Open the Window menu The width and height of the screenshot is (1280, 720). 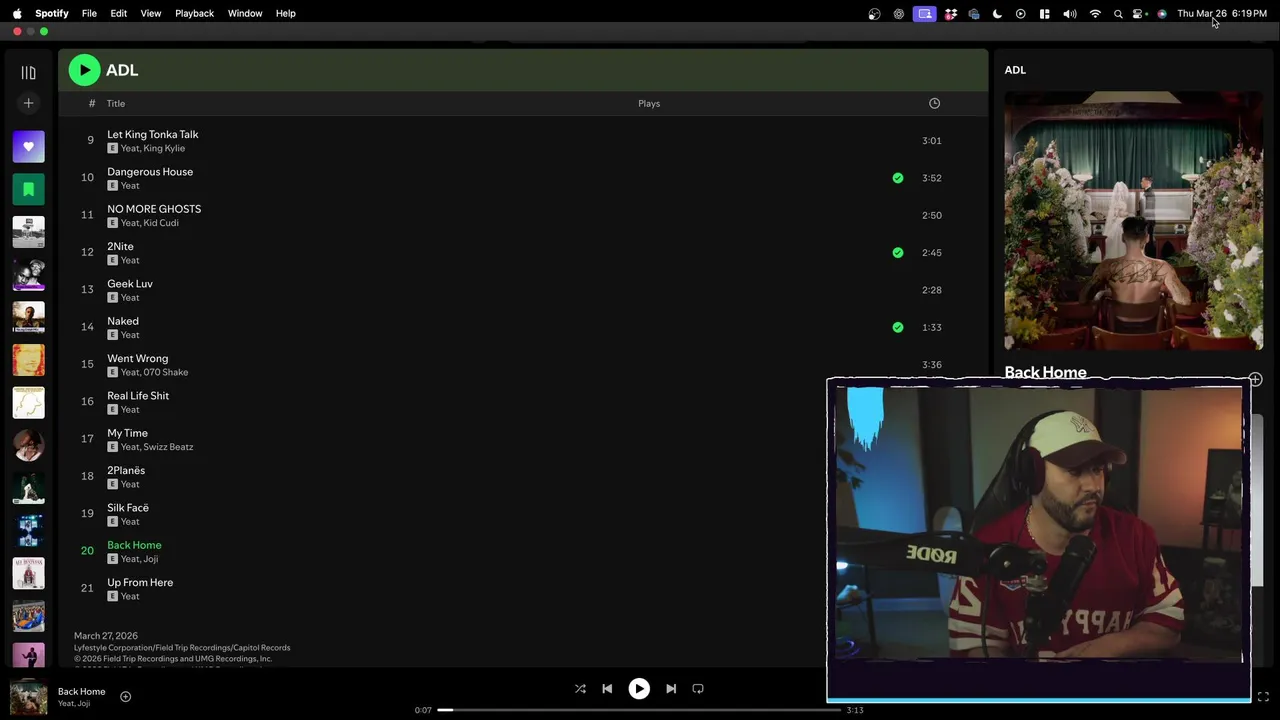(x=245, y=13)
